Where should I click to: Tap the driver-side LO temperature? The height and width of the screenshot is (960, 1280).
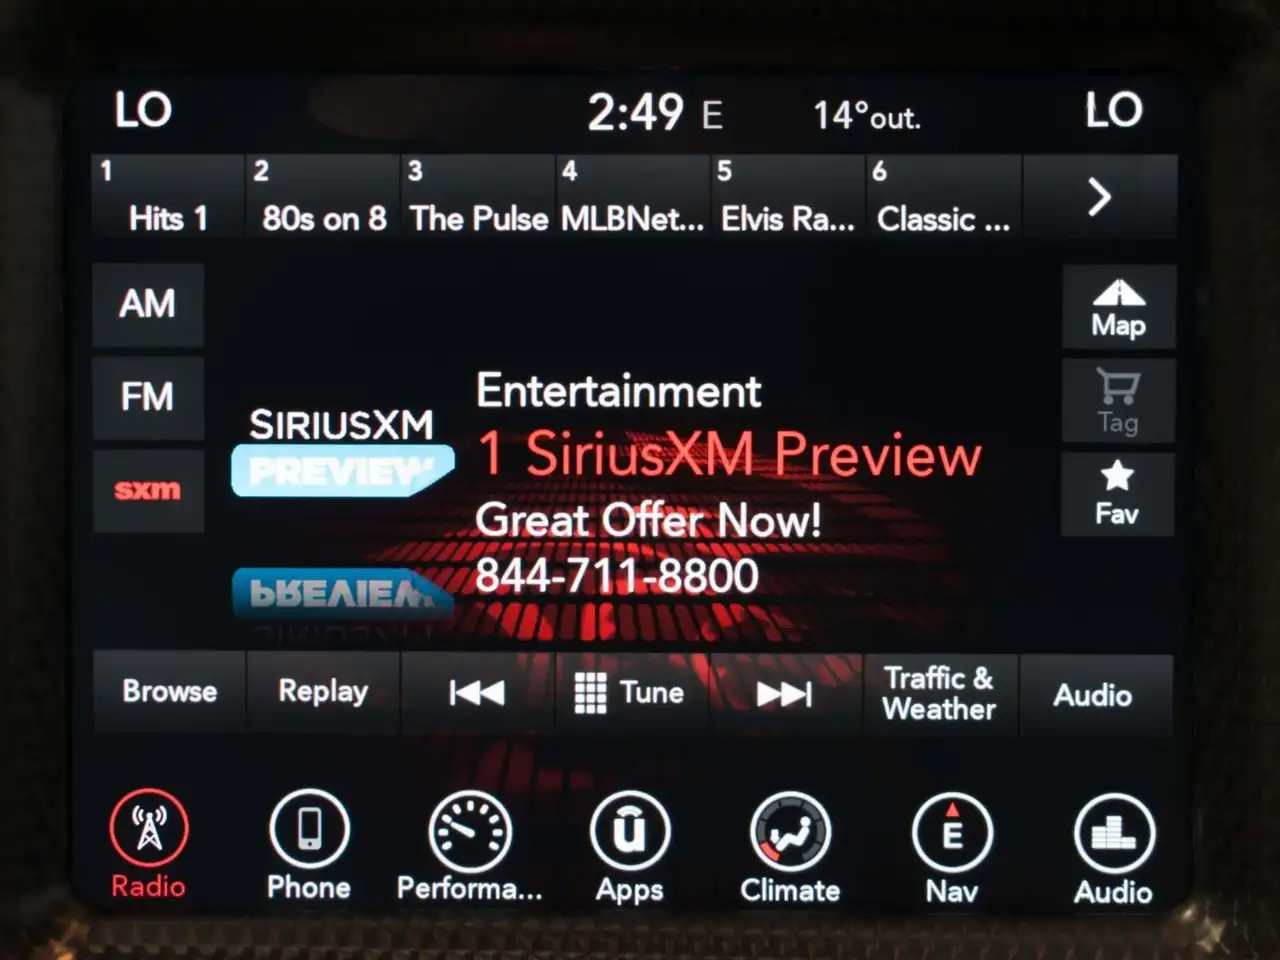(143, 110)
